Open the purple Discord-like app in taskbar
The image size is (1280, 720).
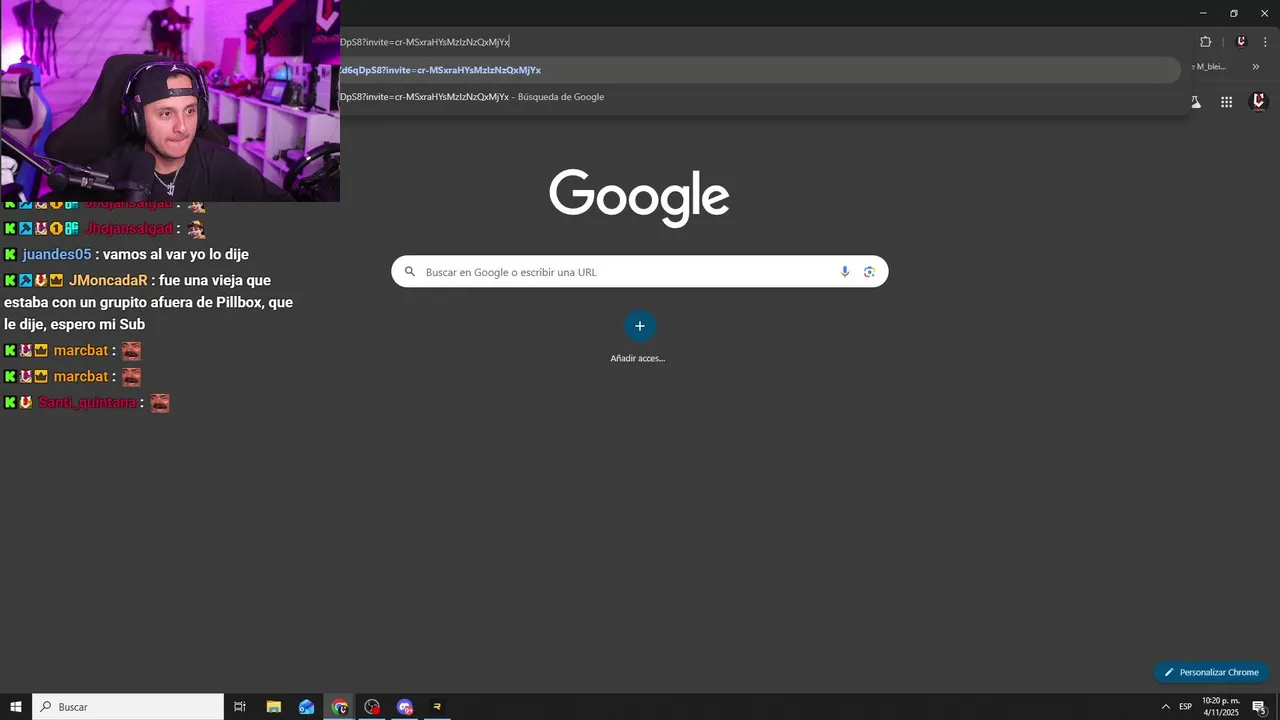point(405,707)
